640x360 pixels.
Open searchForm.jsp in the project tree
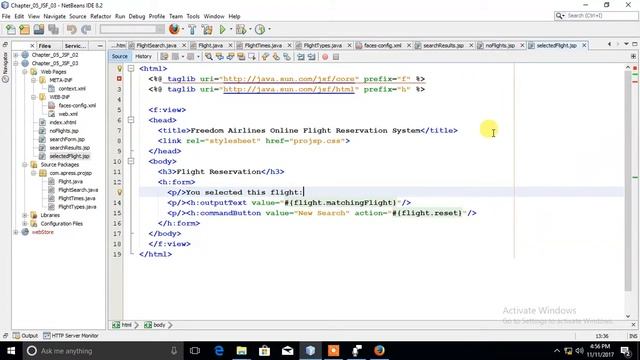coord(67,139)
